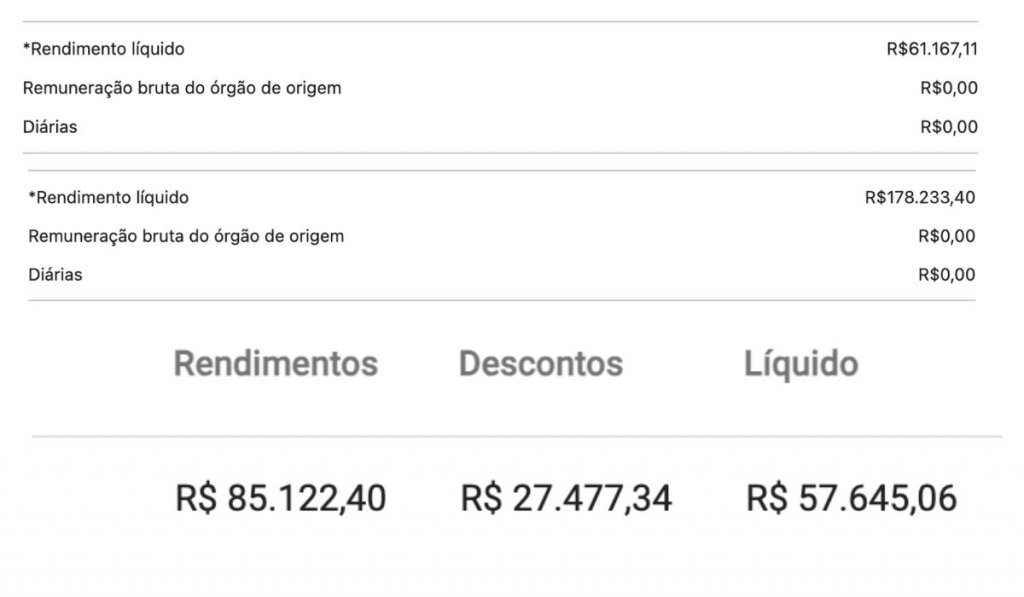Select the R$178.233,40 net income value
1024x597 pixels.
click(x=920, y=198)
